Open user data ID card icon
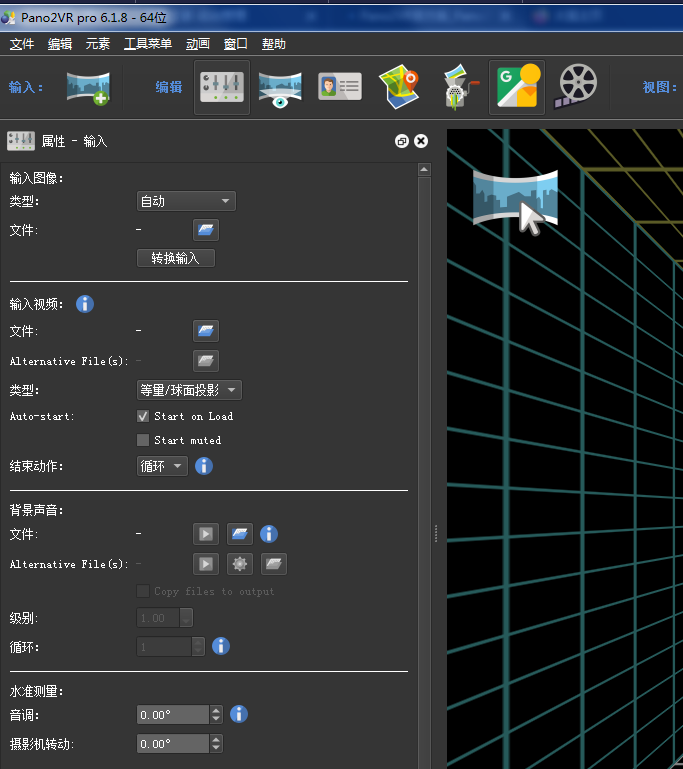 (x=339, y=88)
